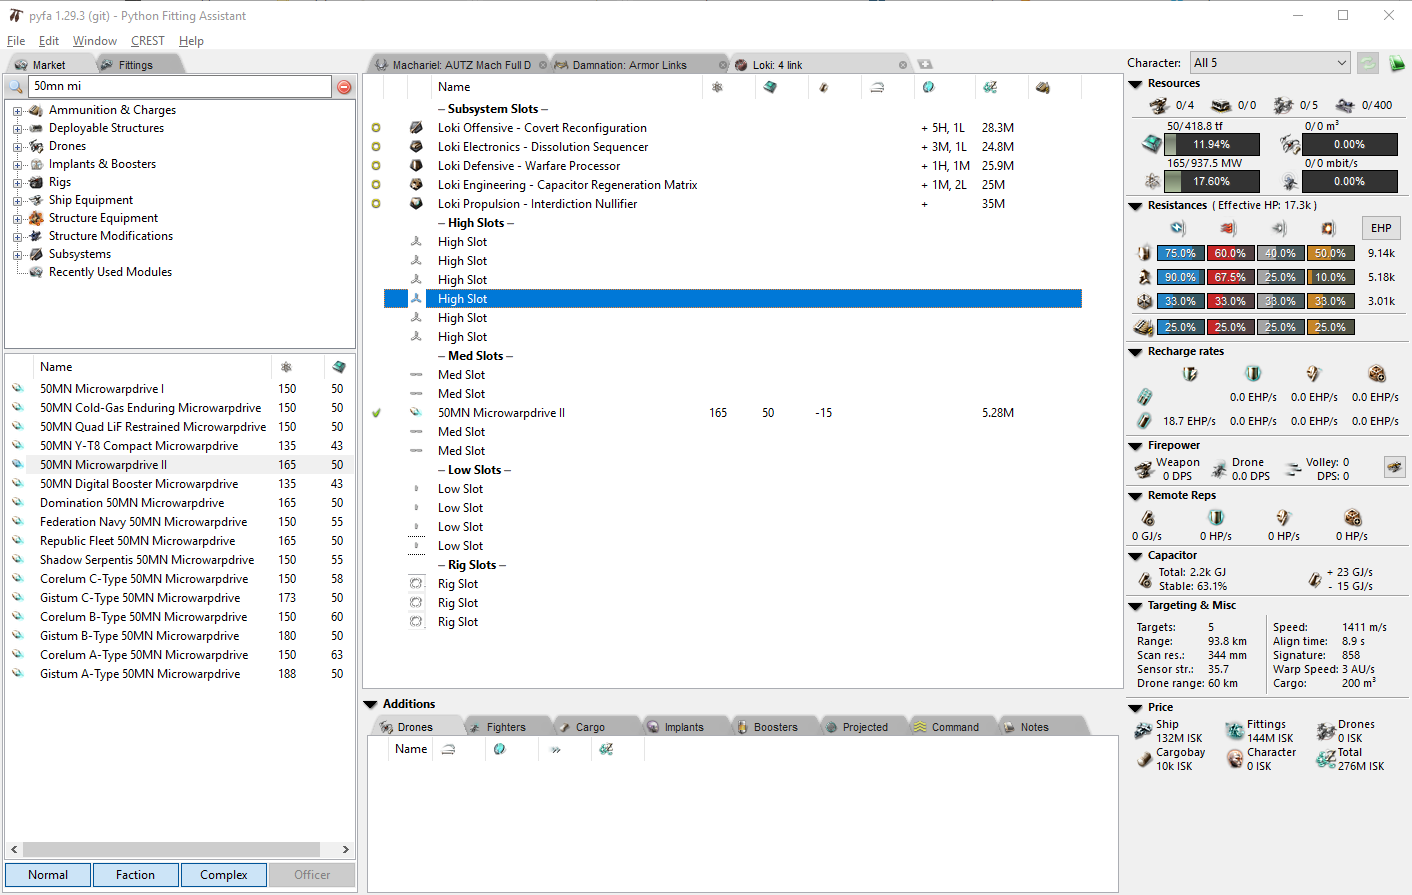Click the damage pattern icon below hull row
The width and height of the screenshot is (1412, 895).
coord(1144,327)
